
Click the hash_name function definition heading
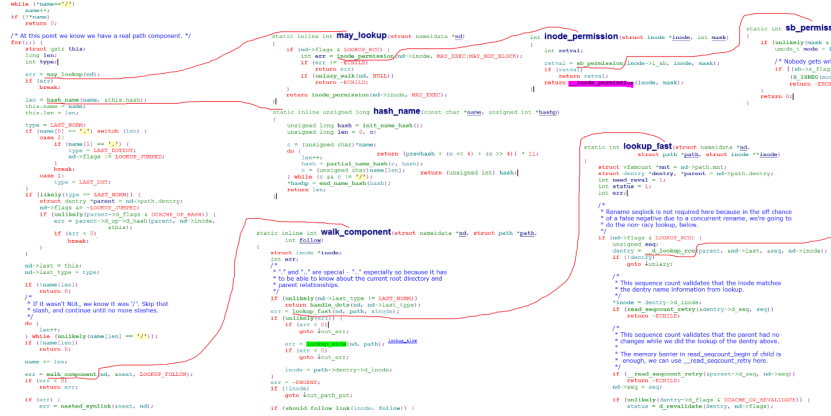397,111
